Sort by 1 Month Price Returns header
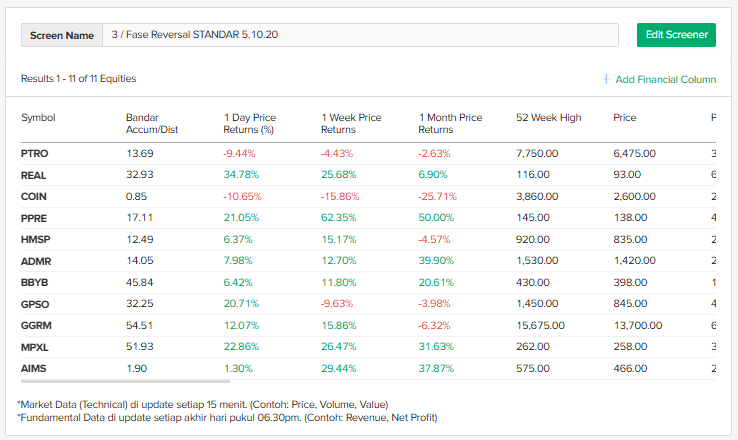The height and width of the screenshot is (440, 738). 450,123
